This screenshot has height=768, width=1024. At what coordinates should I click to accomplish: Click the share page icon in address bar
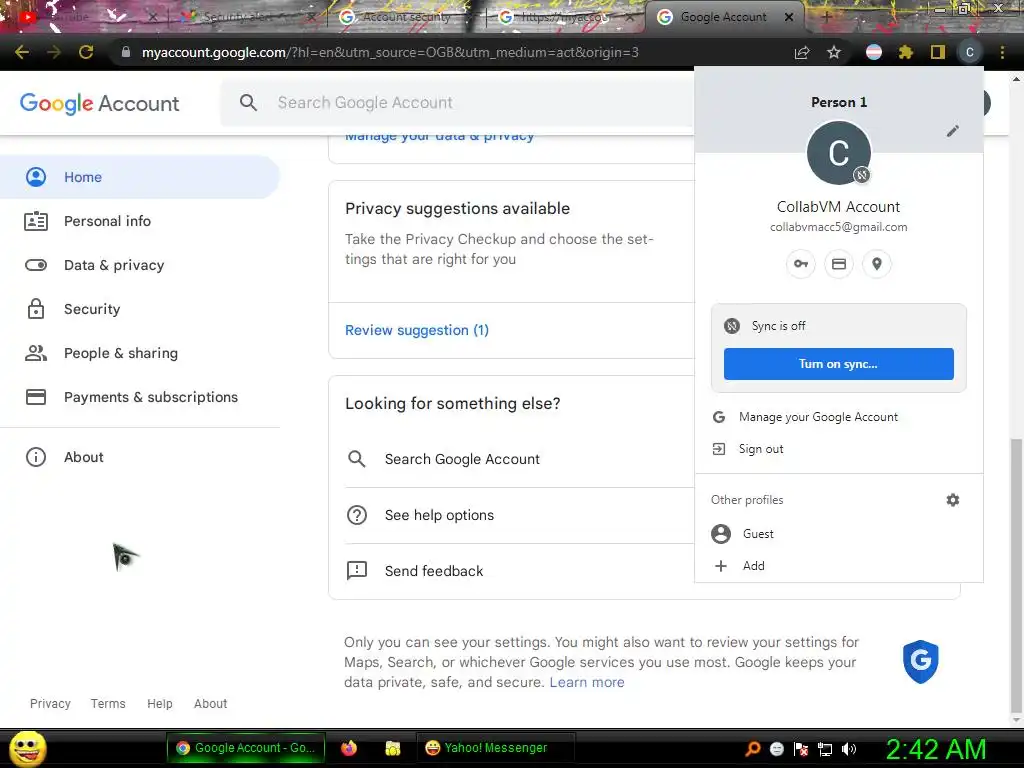[802, 52]
